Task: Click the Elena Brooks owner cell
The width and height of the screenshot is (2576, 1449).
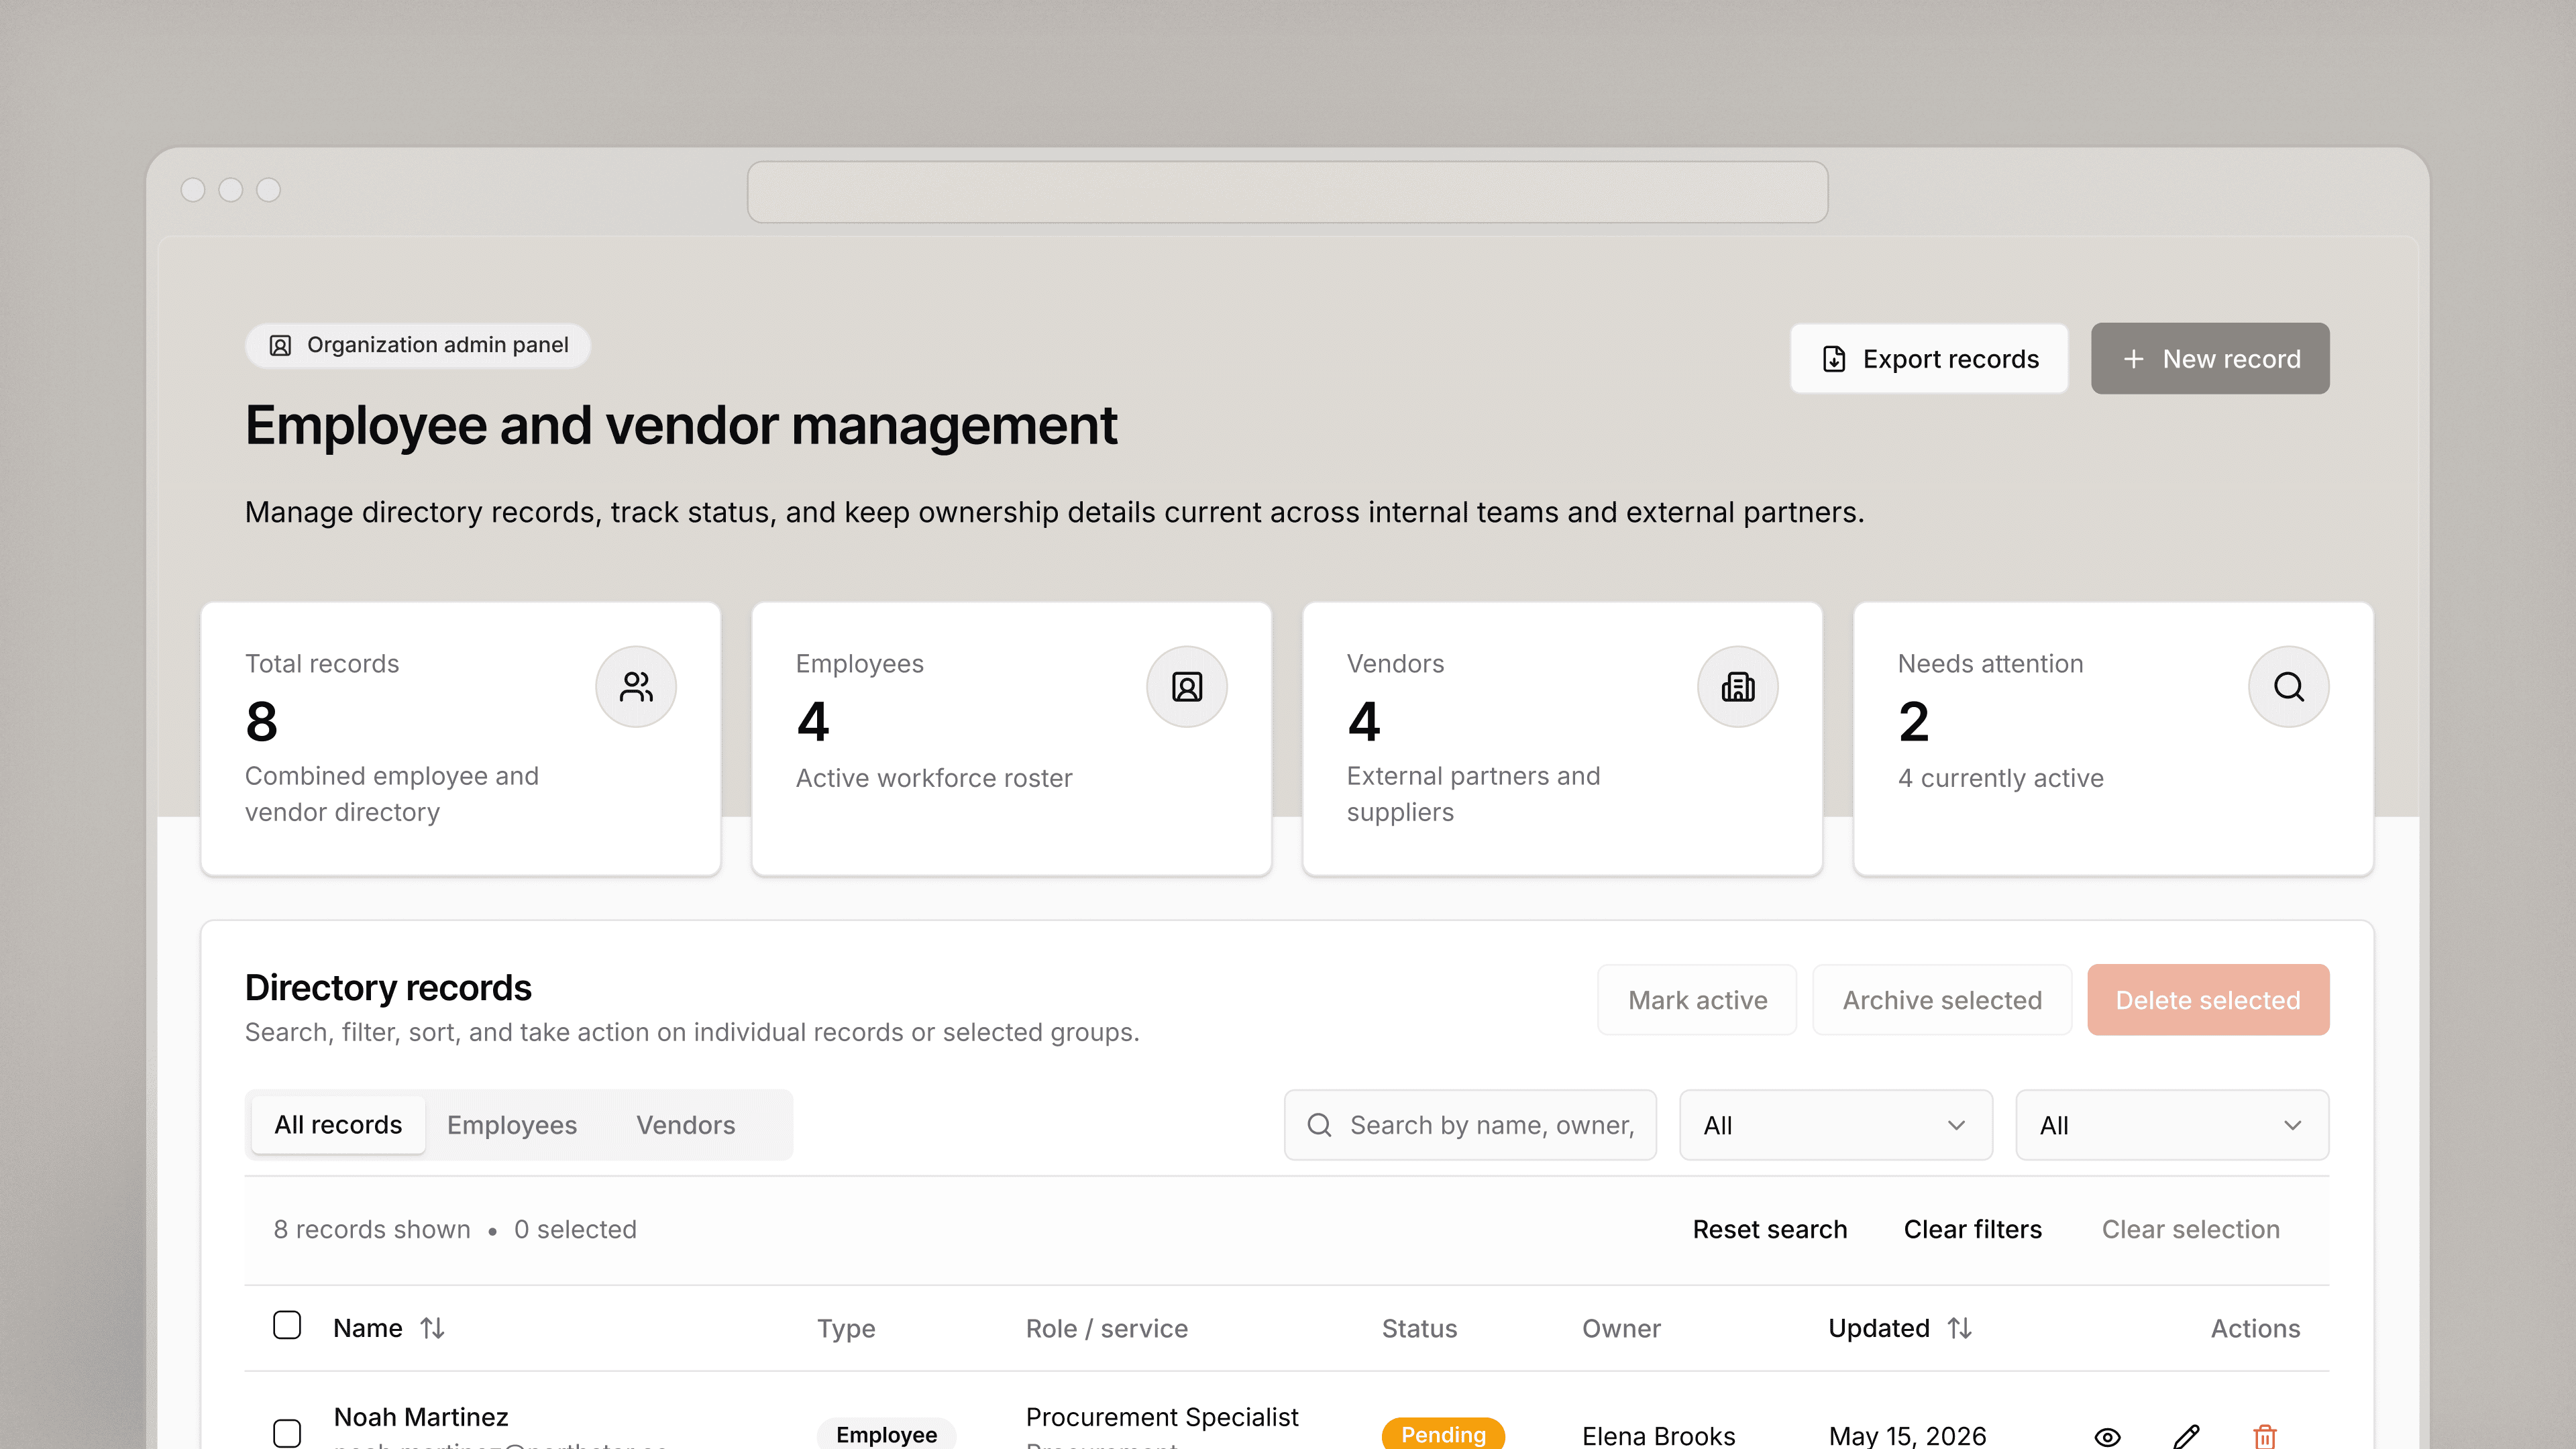Action: click(1658, 1436)
